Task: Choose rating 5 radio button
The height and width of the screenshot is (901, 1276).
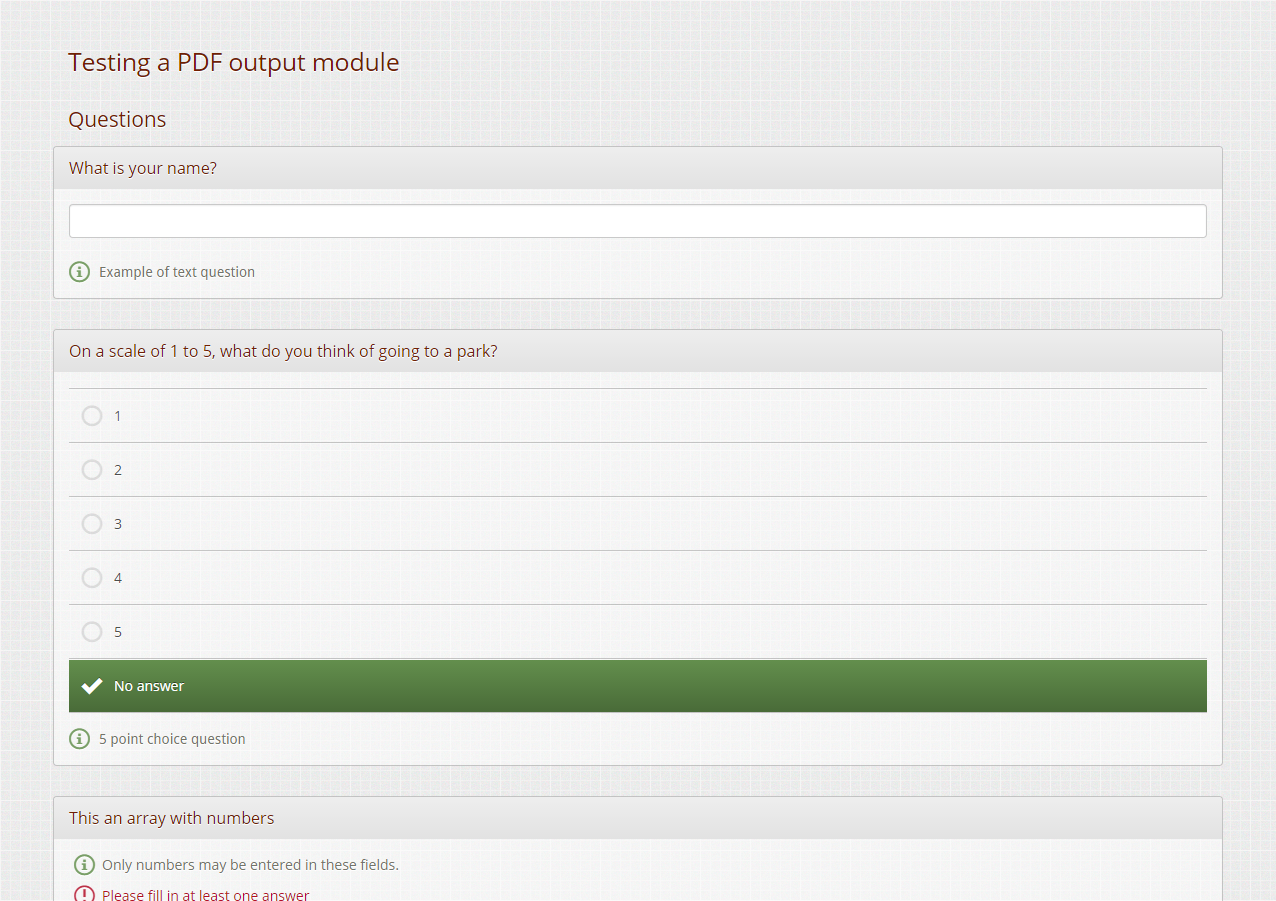Action: point(92,632)
